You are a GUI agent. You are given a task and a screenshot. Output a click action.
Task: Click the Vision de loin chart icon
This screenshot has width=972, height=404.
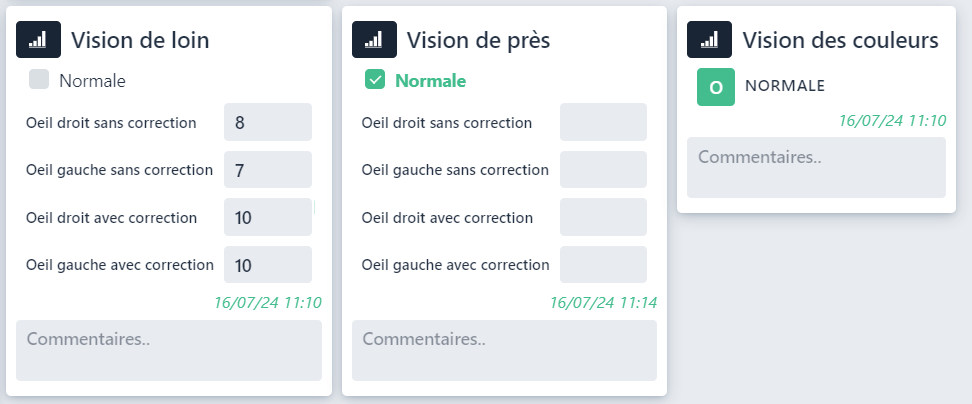coord(38,40)
